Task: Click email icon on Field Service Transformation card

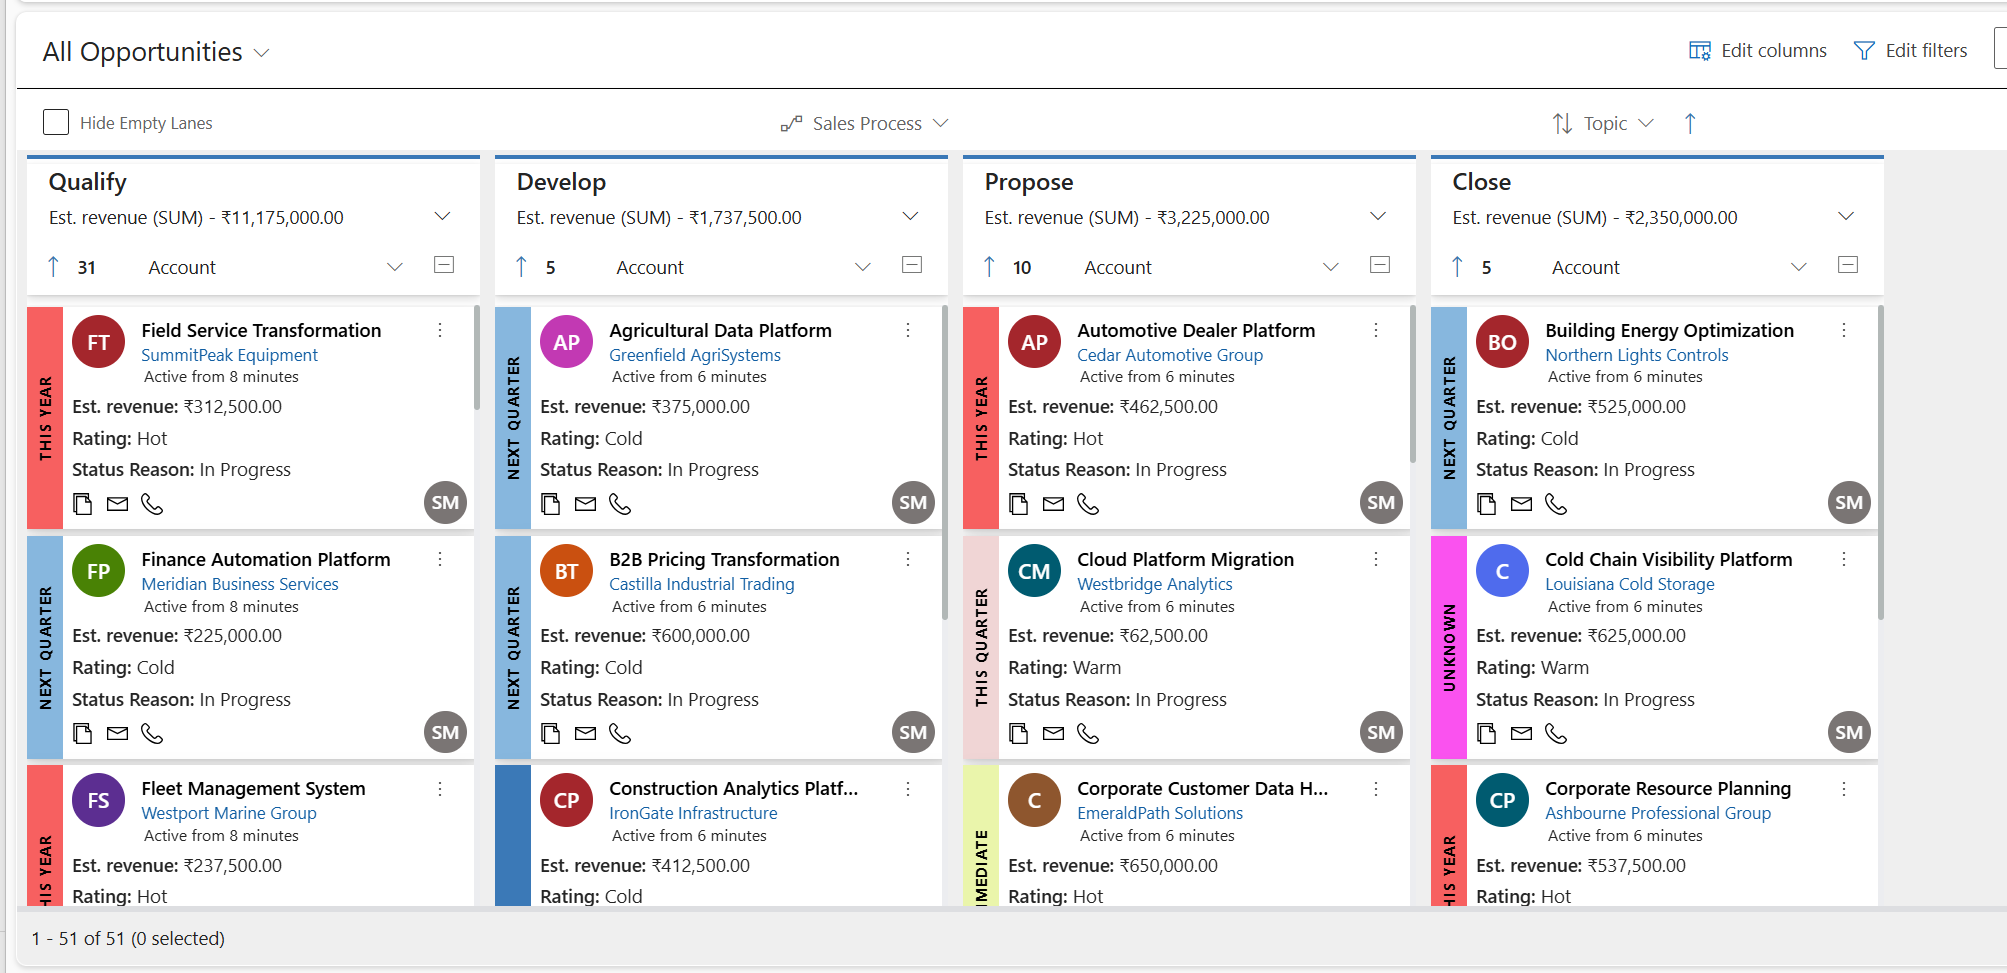Action: 118,504
